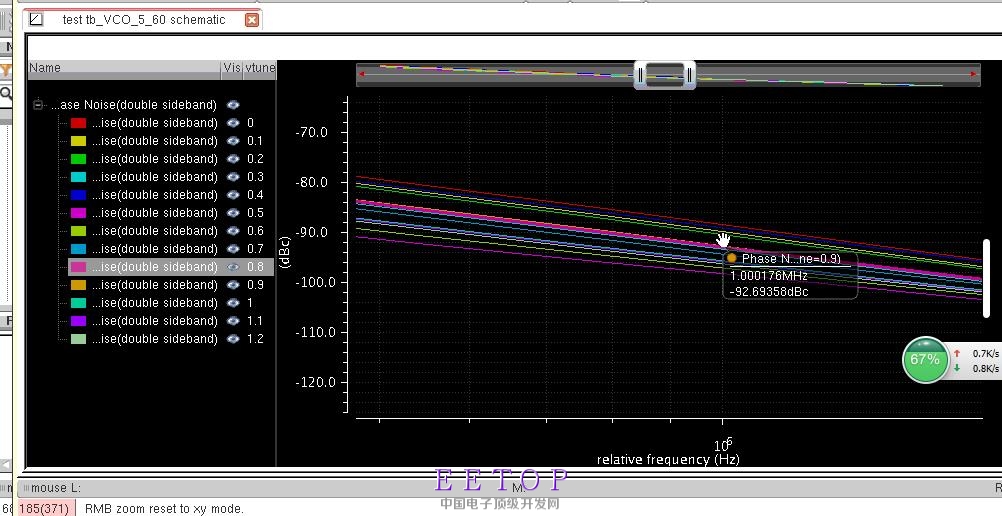1002x516 pixels.
Task: Collapse the Phase Noise(double sideband) tree group
Action: coord(38,105)
